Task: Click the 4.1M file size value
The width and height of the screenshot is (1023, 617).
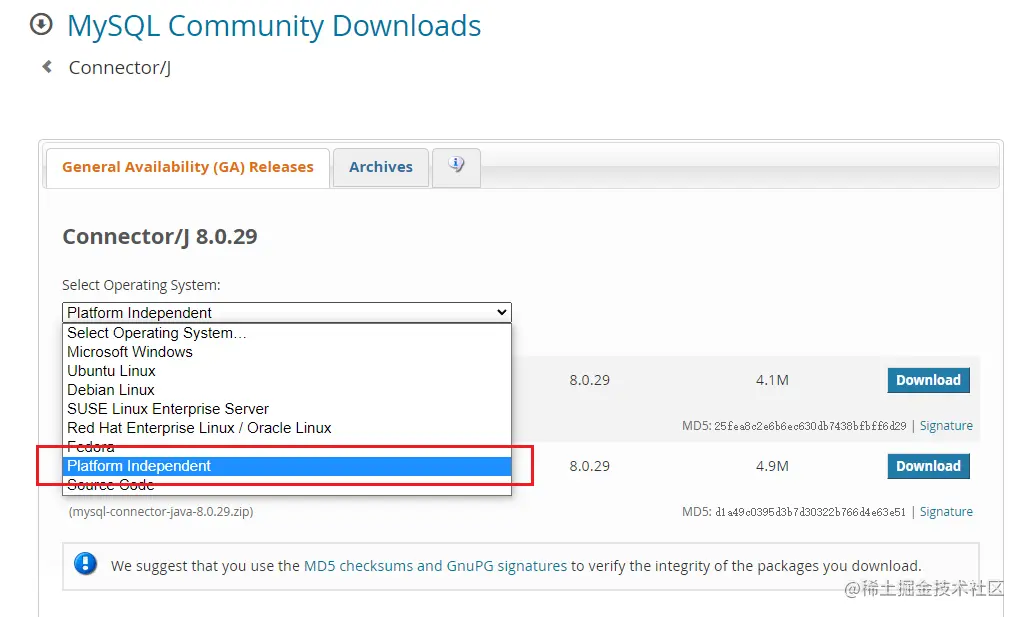Action: click(772, 380)
